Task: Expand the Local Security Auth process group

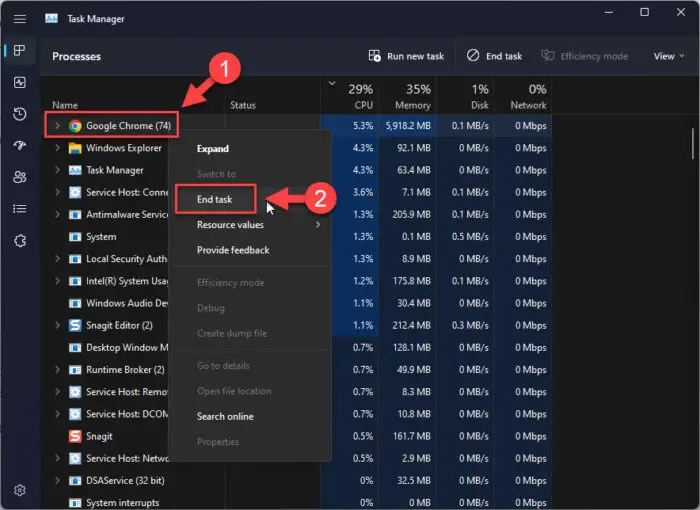Action: coord(57,259)
